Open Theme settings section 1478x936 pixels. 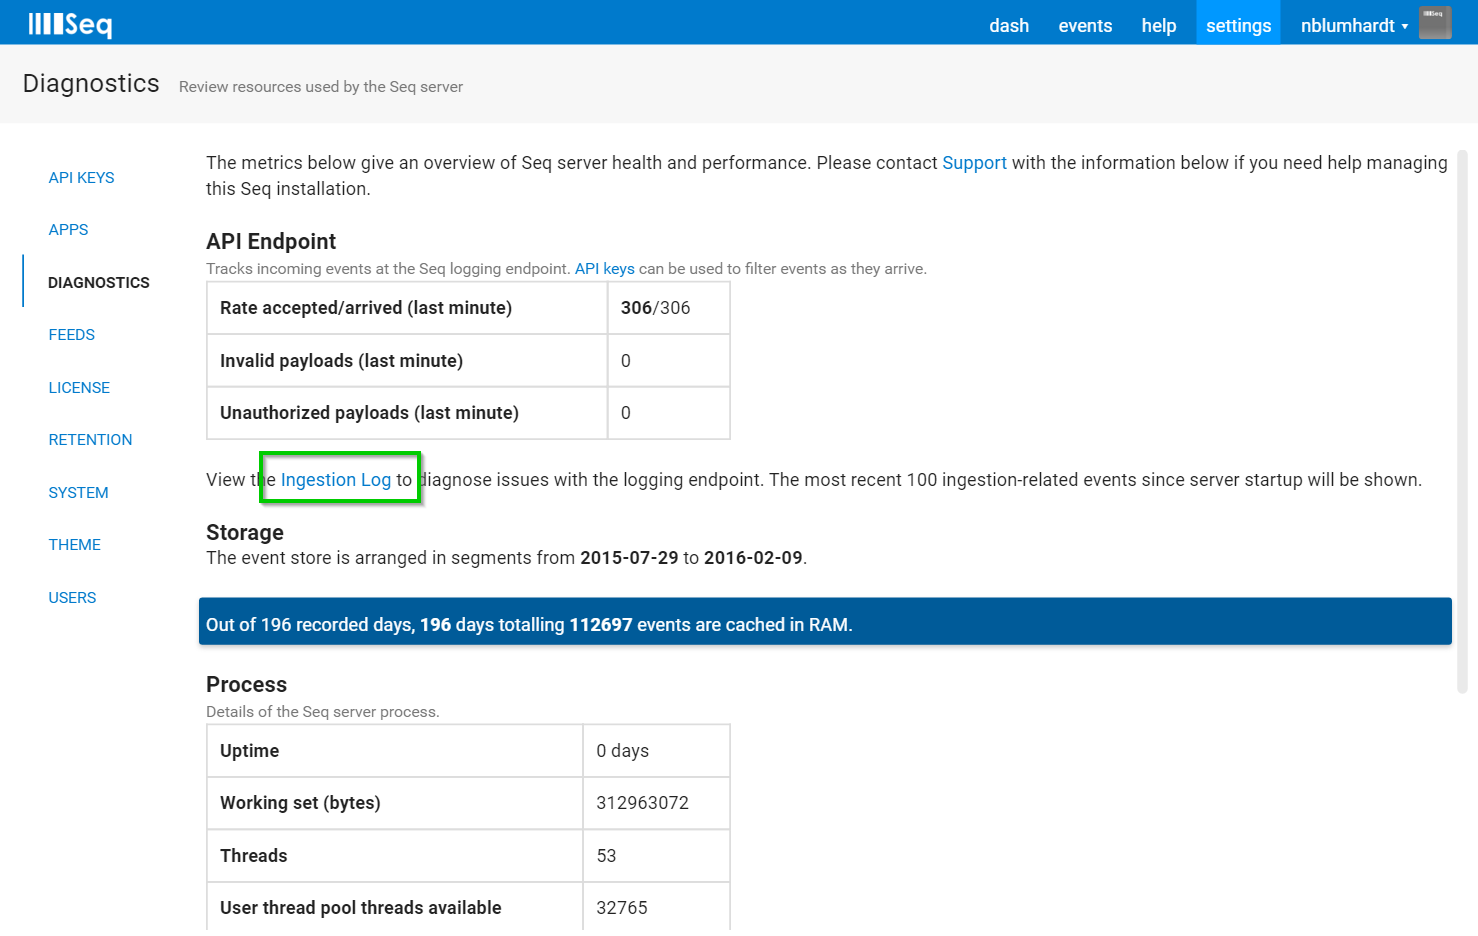[x=74, y=544]
